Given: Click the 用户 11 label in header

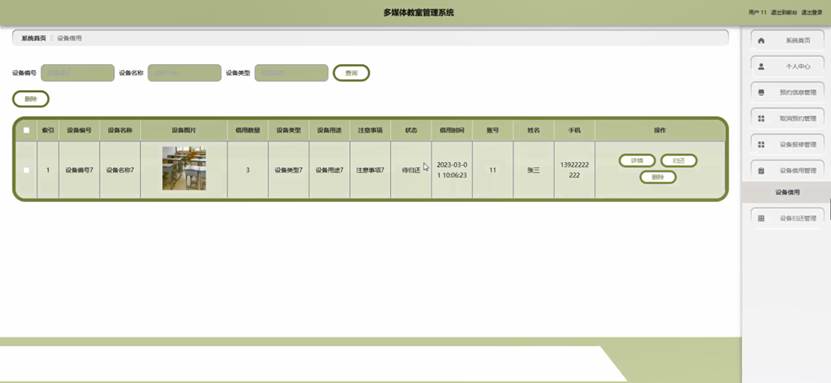Looking at the screenshot, I should [x=757, y=12].
